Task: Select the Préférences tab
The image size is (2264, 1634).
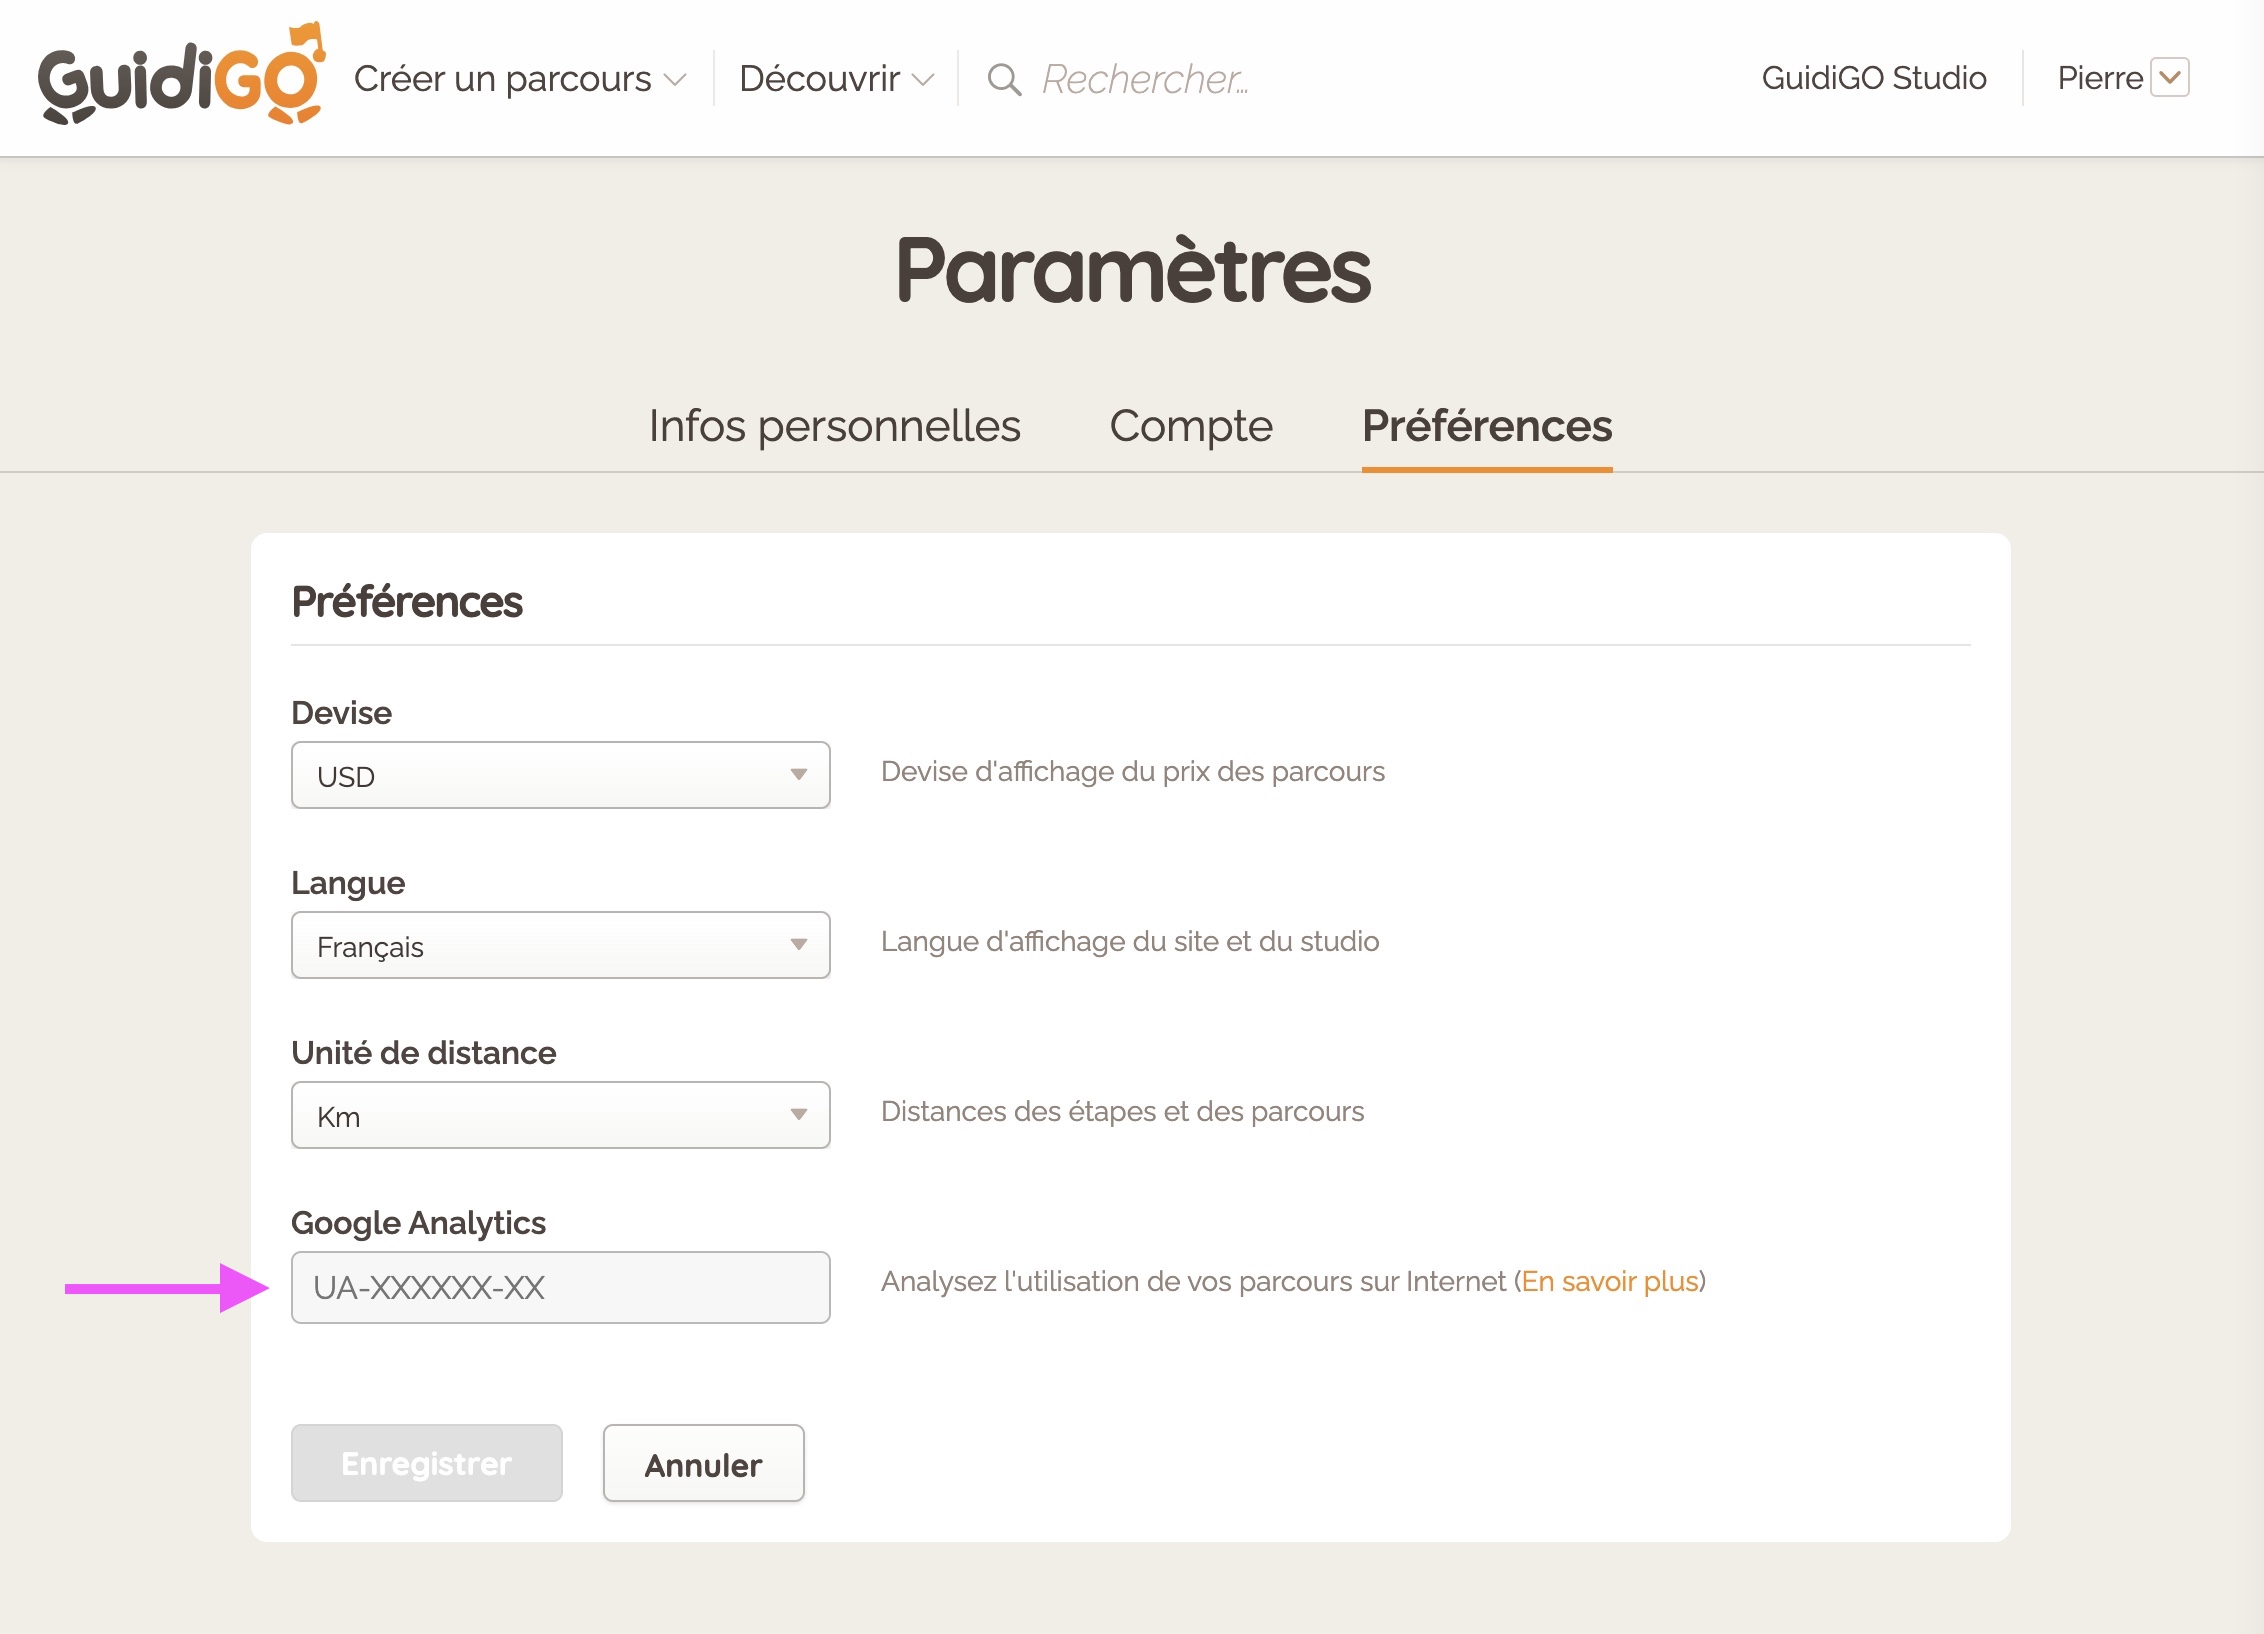Action: pos(1486,426)
